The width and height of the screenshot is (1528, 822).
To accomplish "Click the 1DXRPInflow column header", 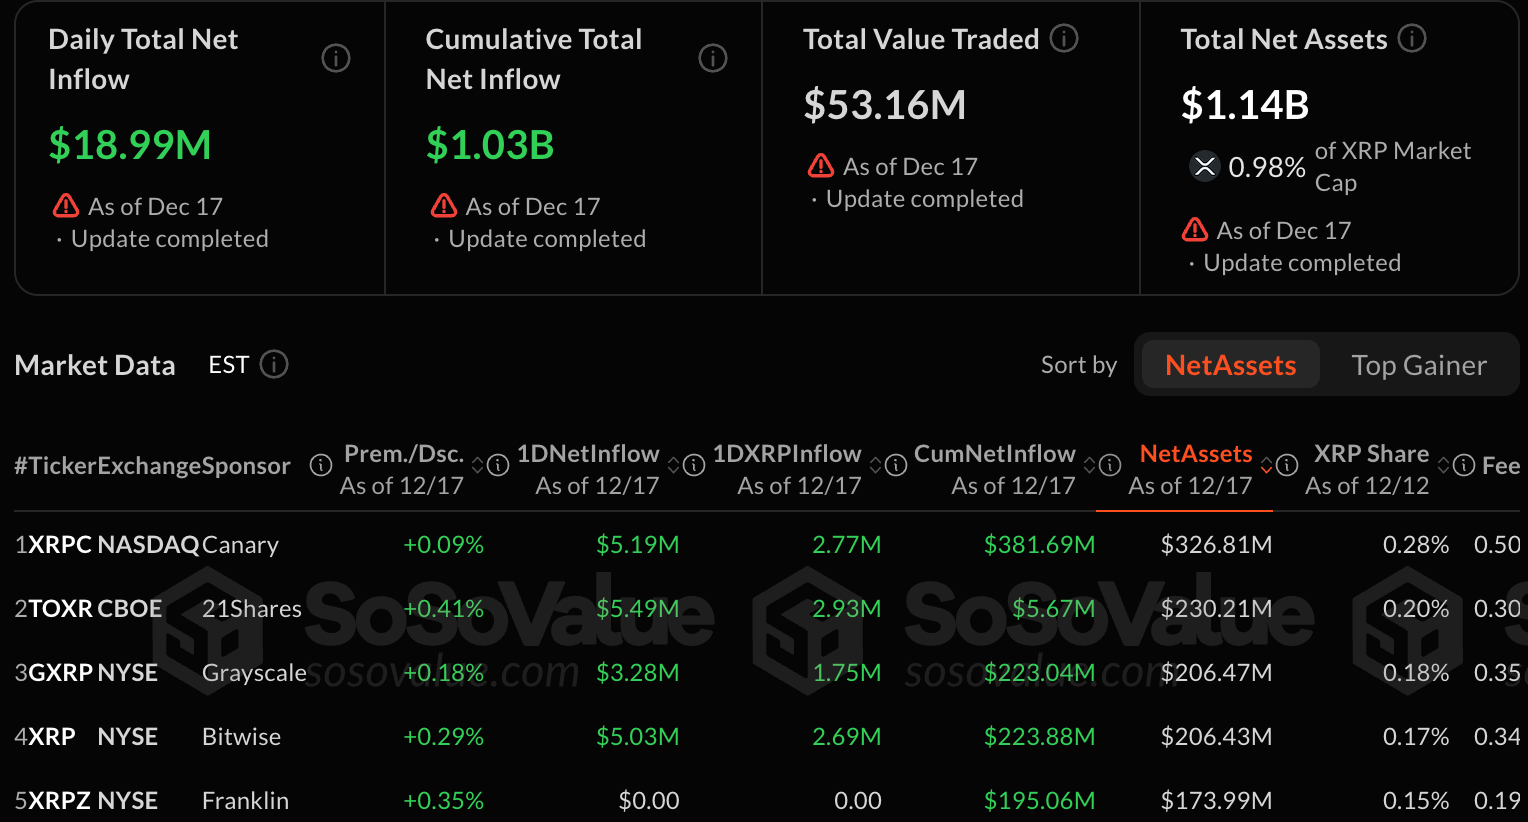I will click(x=787, y=454).
